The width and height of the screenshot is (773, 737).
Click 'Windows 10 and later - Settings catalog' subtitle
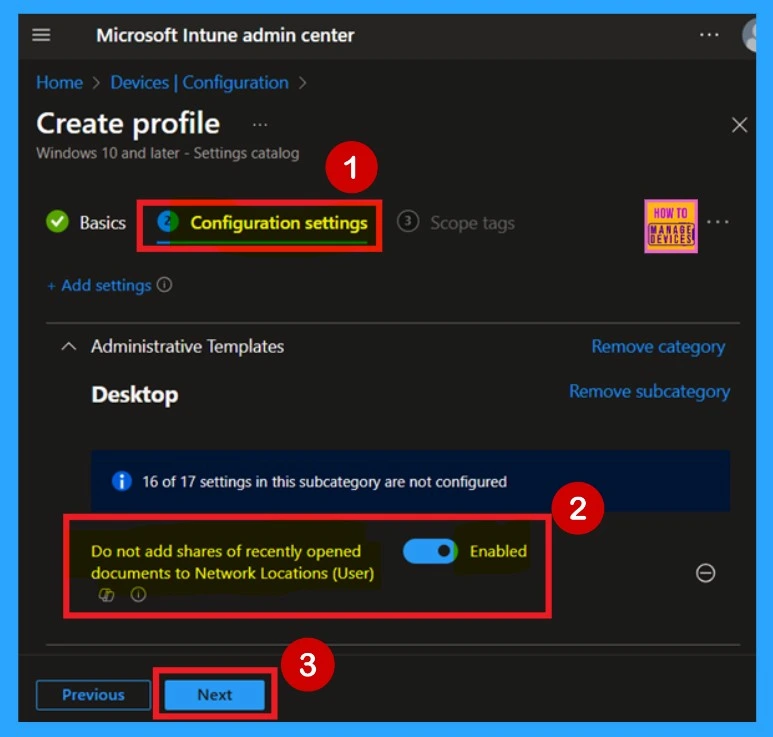pyautogui.click(x=168, y=153)
